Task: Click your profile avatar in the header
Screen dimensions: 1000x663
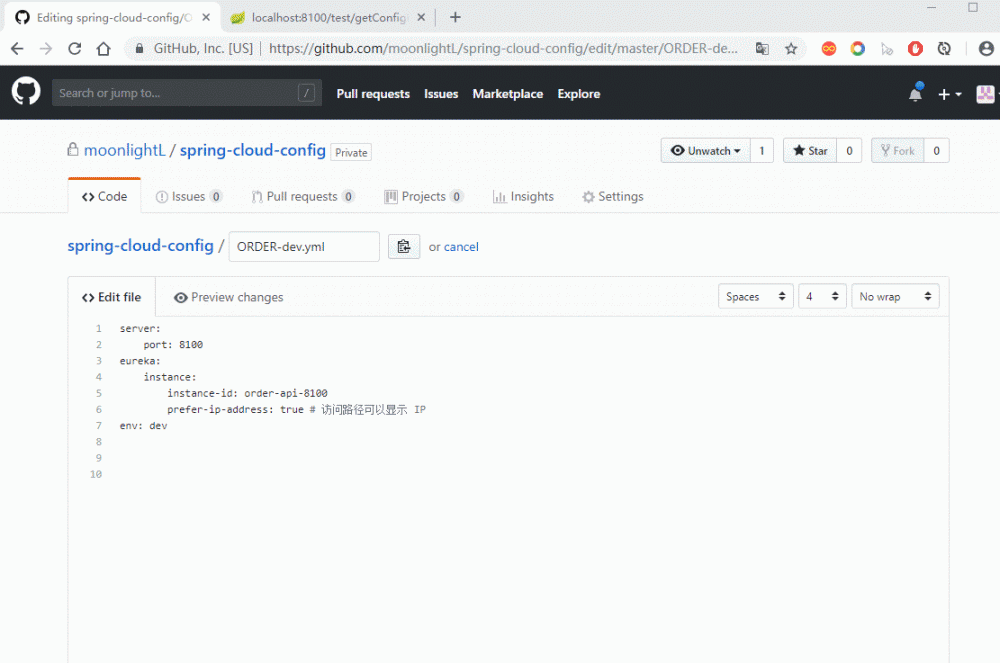Action: [985, 92]
